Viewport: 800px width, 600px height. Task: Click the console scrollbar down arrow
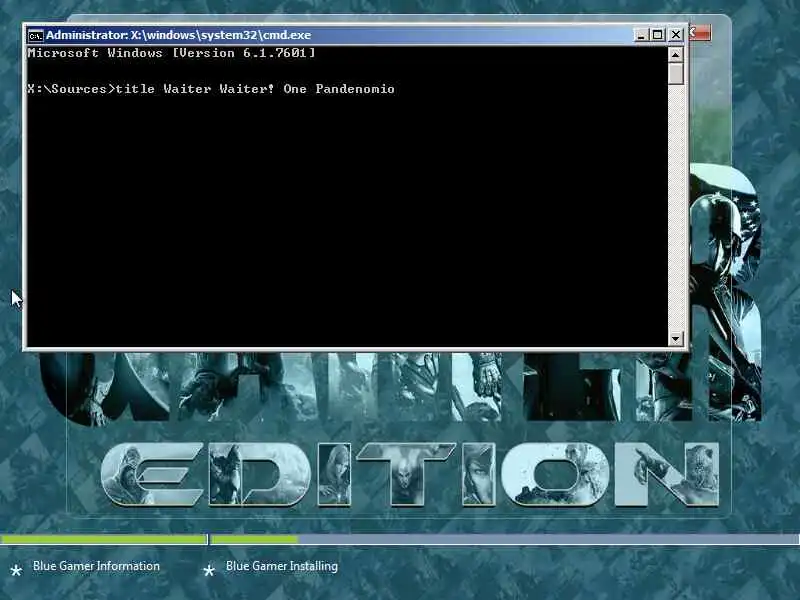(x=676, y=338)
